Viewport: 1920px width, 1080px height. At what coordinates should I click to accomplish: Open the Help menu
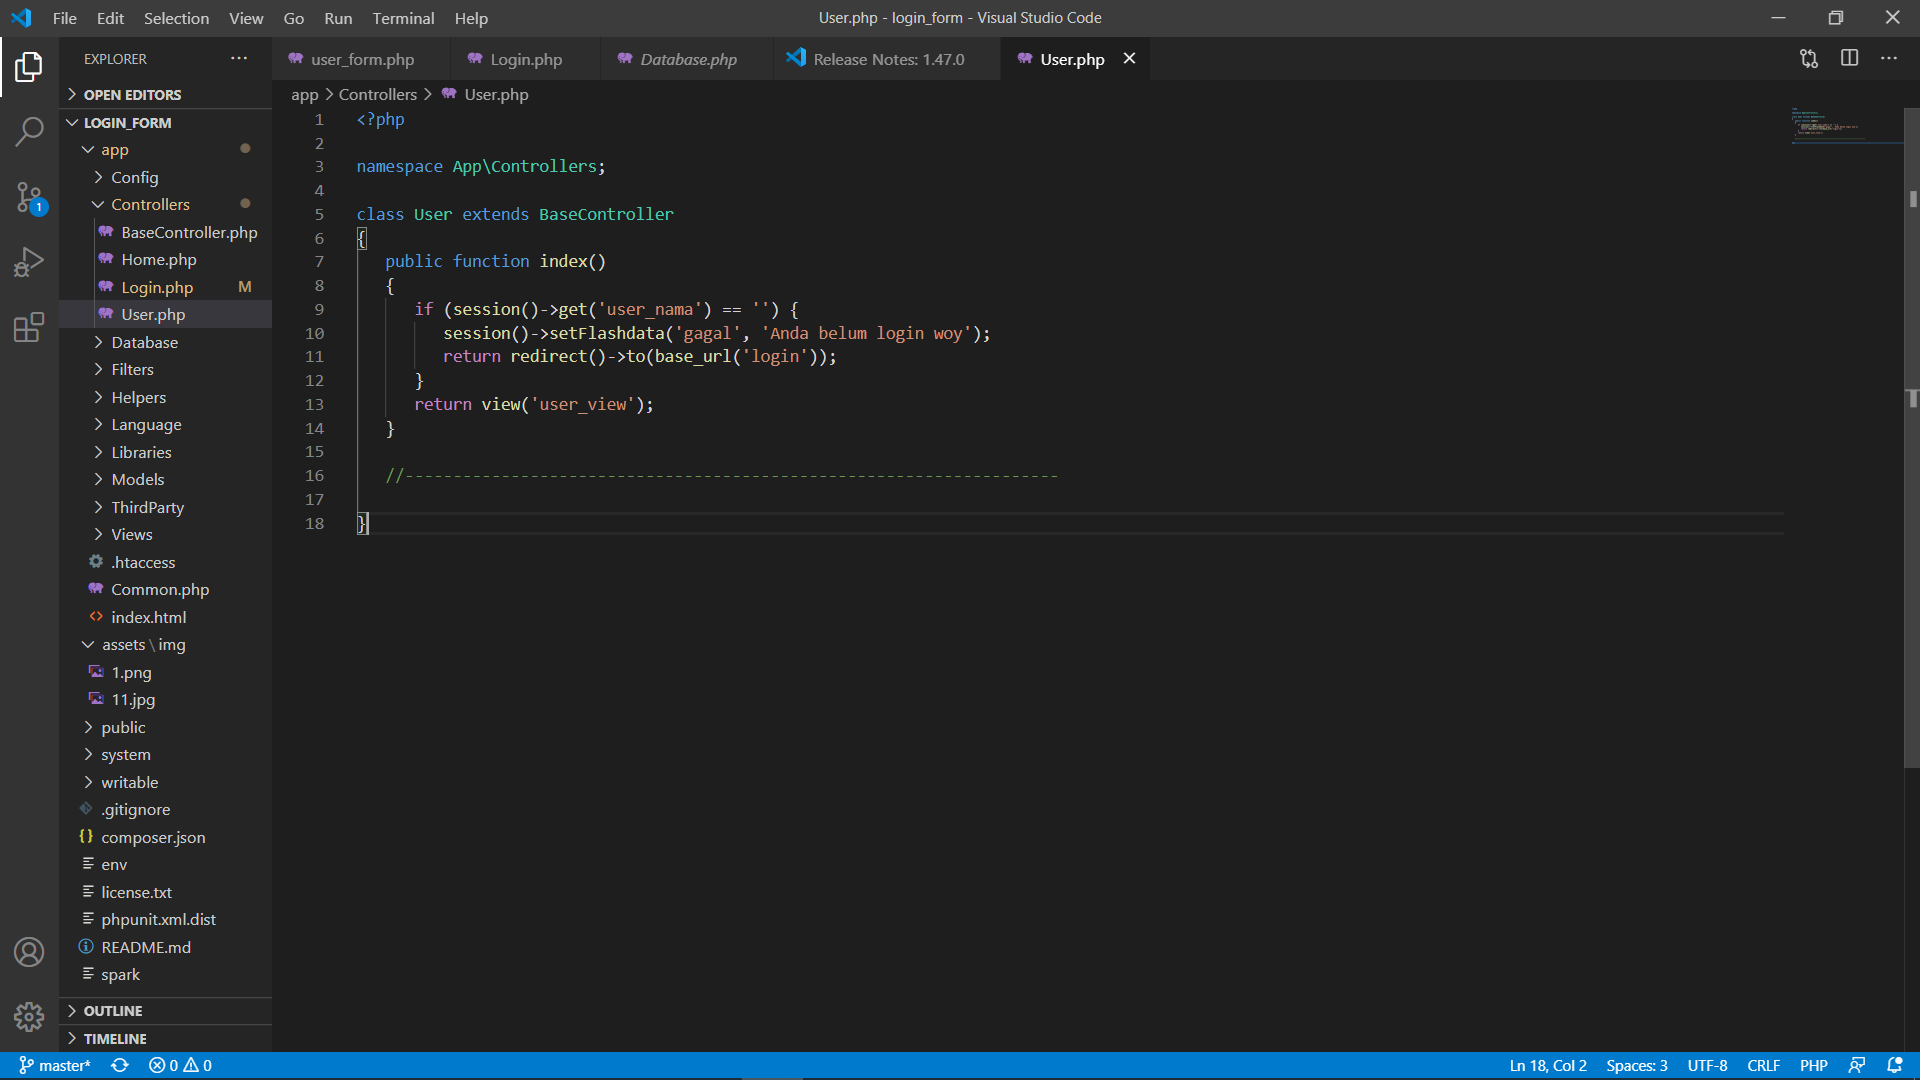[471, 18]
